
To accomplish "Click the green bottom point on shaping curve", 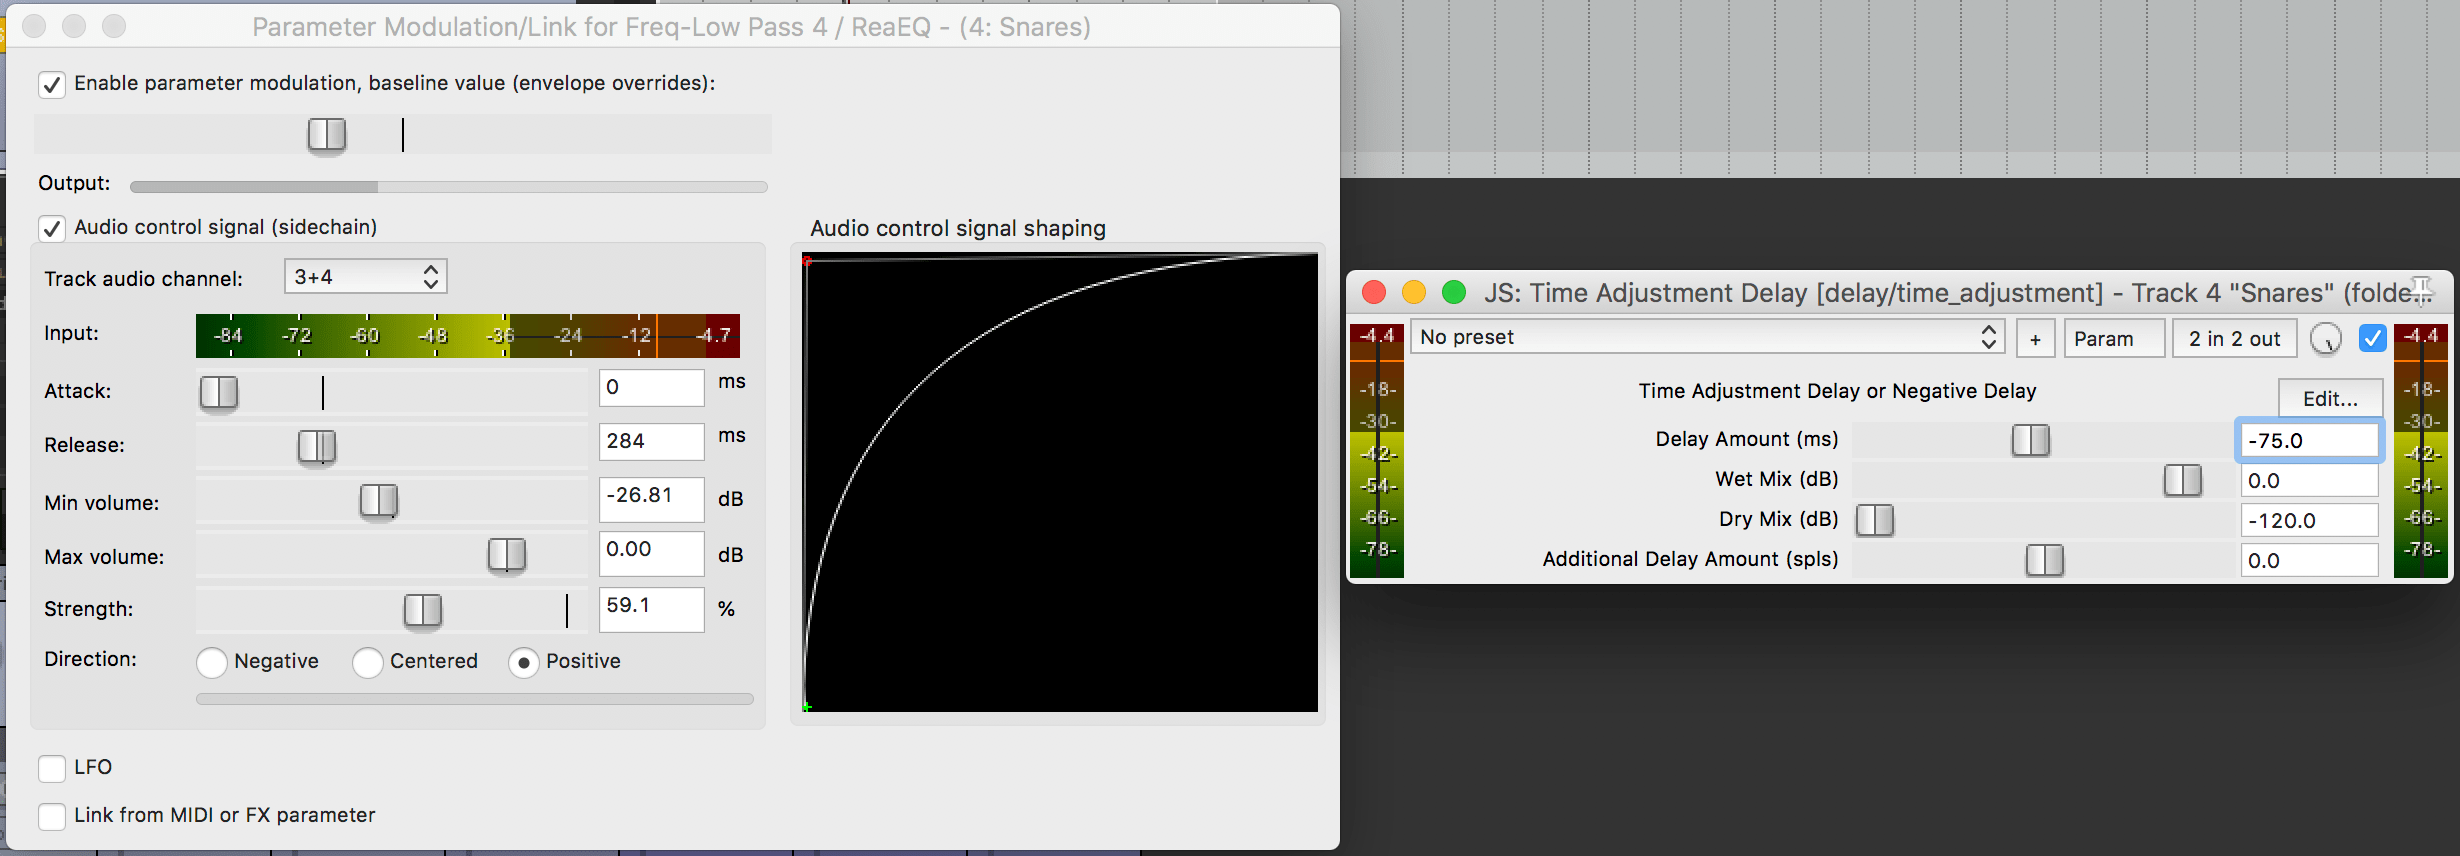I will pos(807,707).
